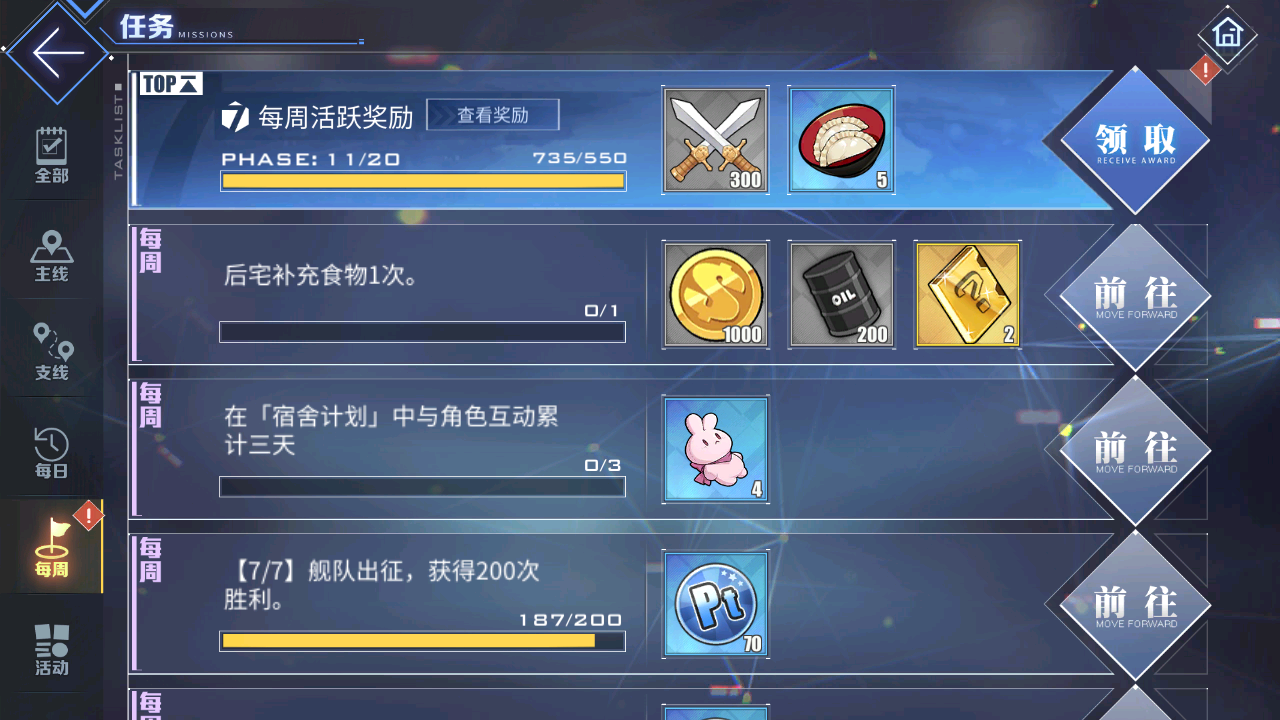Go back using the arrow icon
Screen dimensions: 1280x720
(56, 51)
